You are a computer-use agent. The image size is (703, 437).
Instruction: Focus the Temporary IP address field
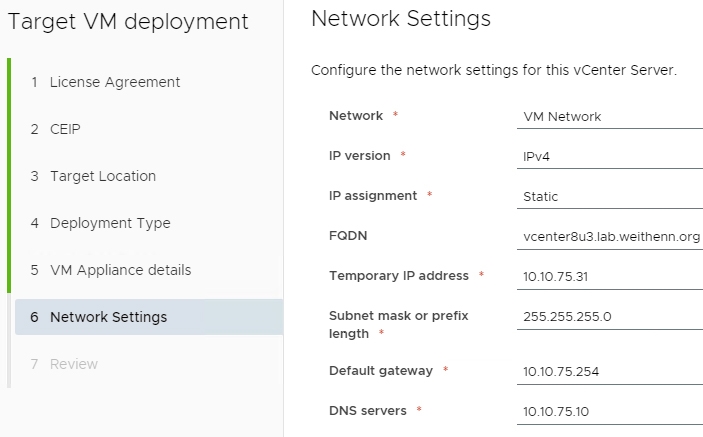610,277
